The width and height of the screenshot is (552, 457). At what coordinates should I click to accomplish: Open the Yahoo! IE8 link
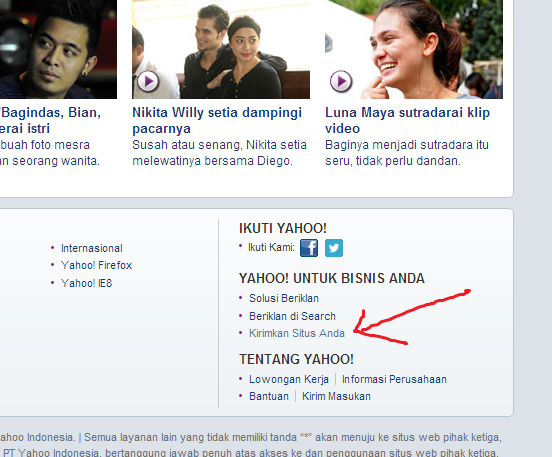coord(86,283)
